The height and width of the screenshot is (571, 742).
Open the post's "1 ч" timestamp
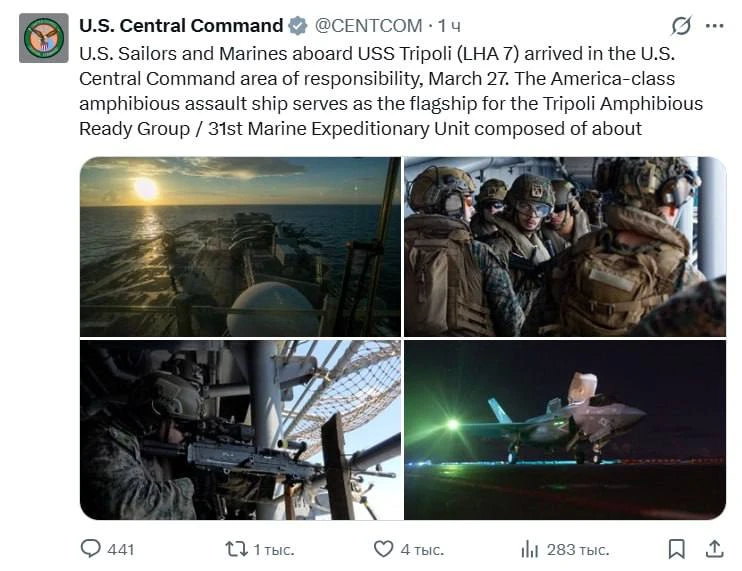450,26
